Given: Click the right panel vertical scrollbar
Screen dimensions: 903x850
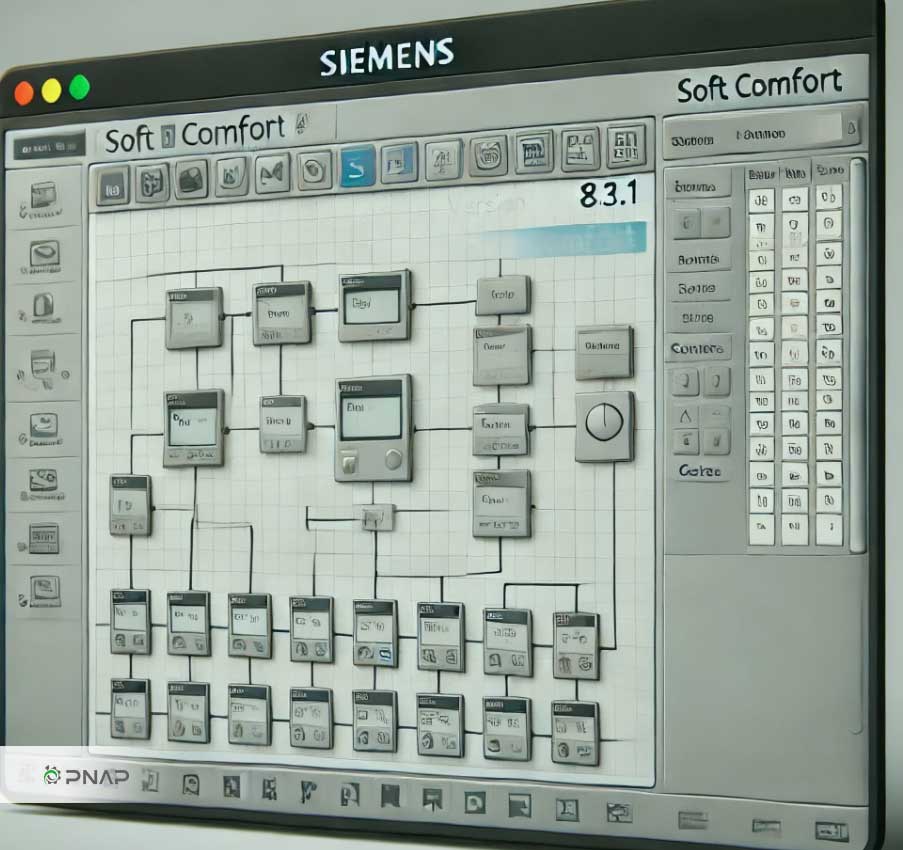Looking at the screenshot, I should (x=857, y=354).
